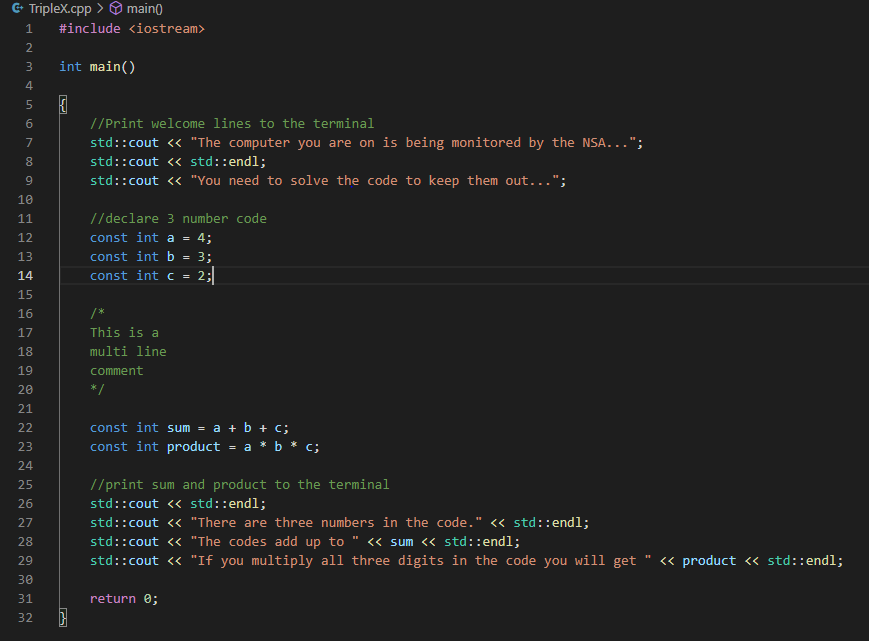
Task: Click the string "The codes add up to "
Action: click(267, 541)
